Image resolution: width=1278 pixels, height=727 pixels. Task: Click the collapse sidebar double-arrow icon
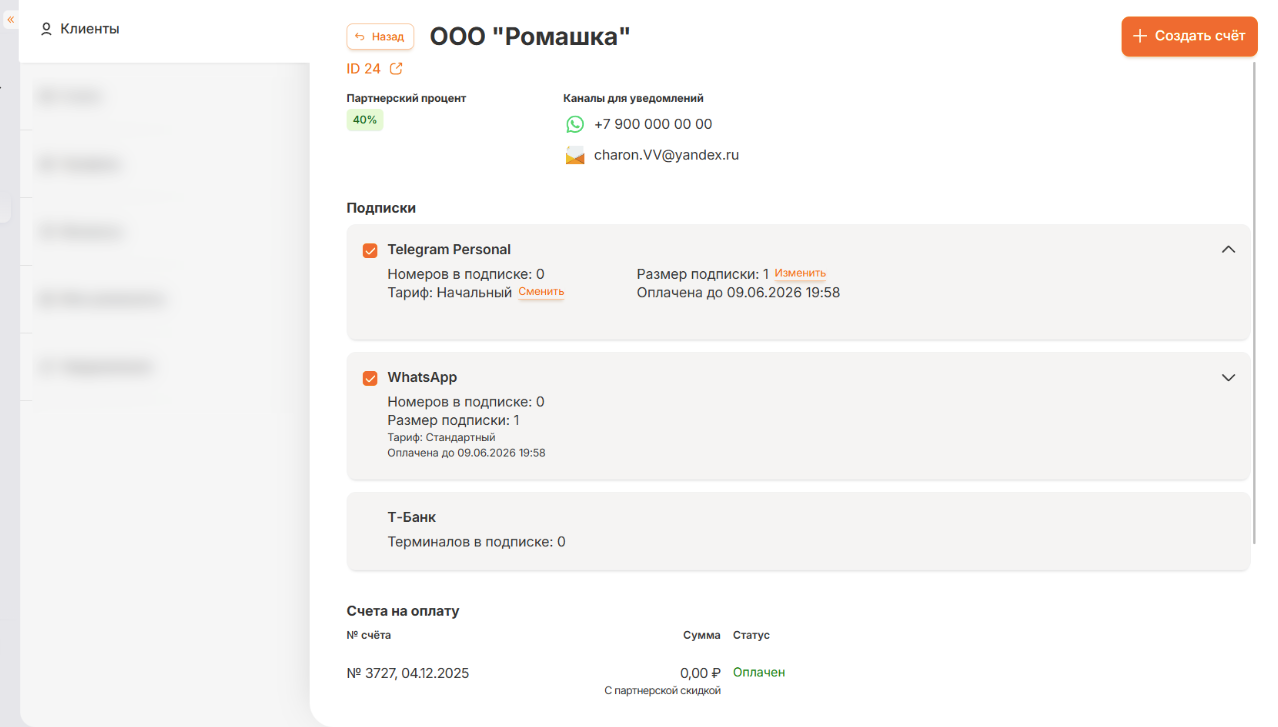[11, 20]
